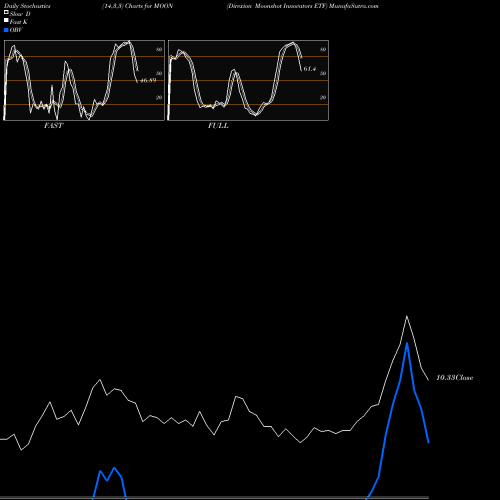The image size is (500, 500).
Task: Click 'Direxion Moonshot Innovators ETF' heading
Action: 277,6
